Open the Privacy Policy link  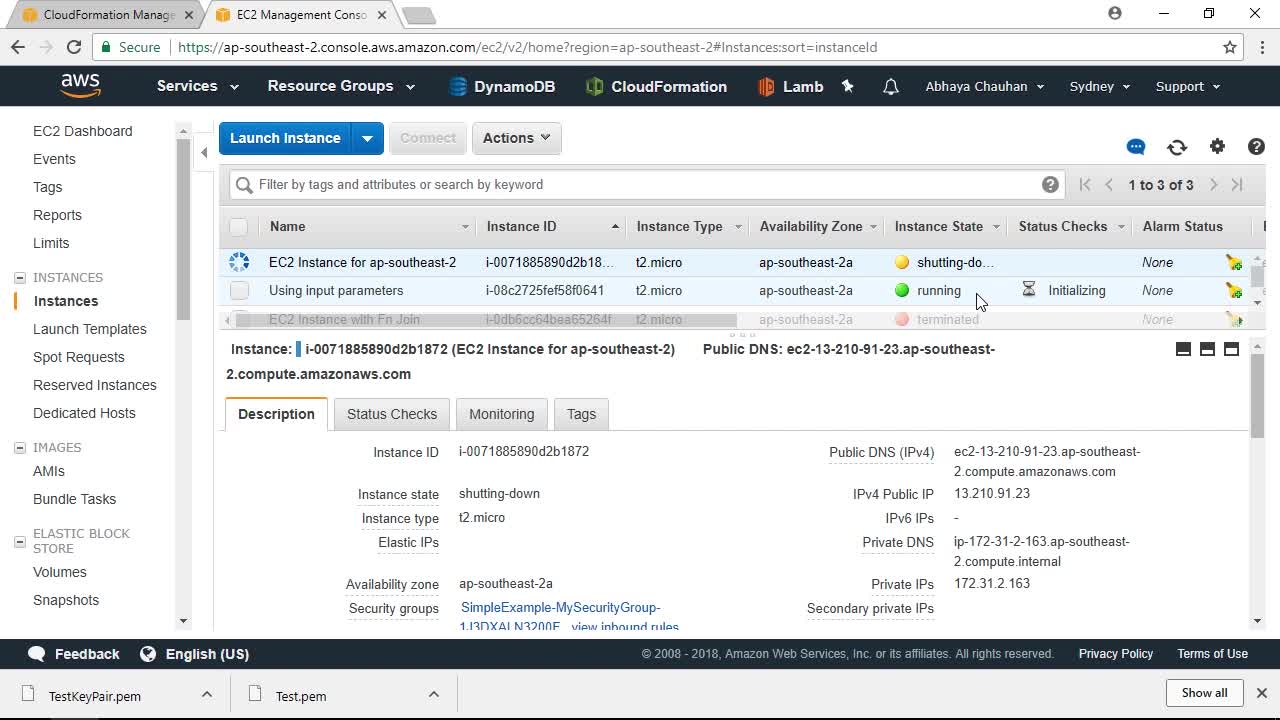[1116, 654]
